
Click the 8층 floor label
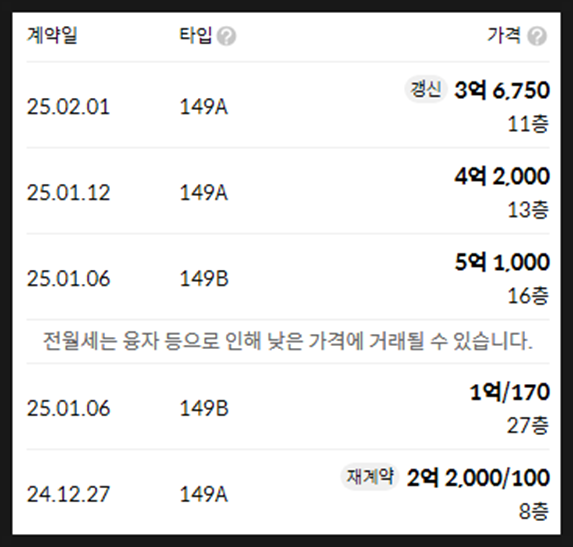pos(534,511)
